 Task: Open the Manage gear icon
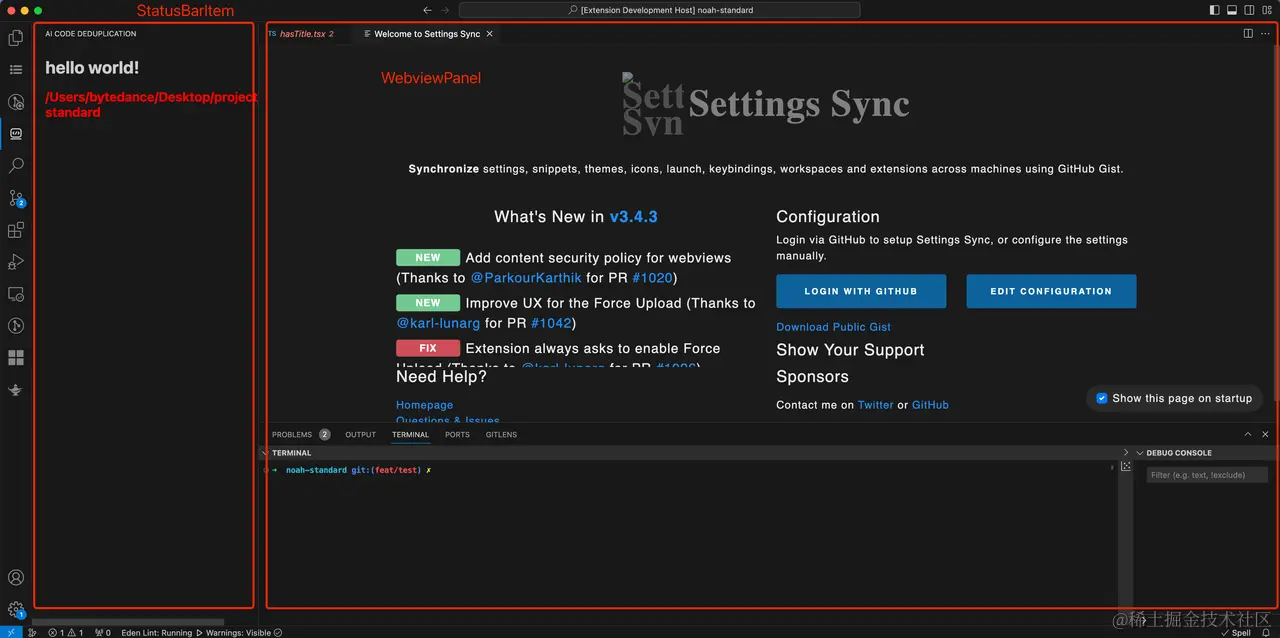pyautogui.click(x=15, y=609)
